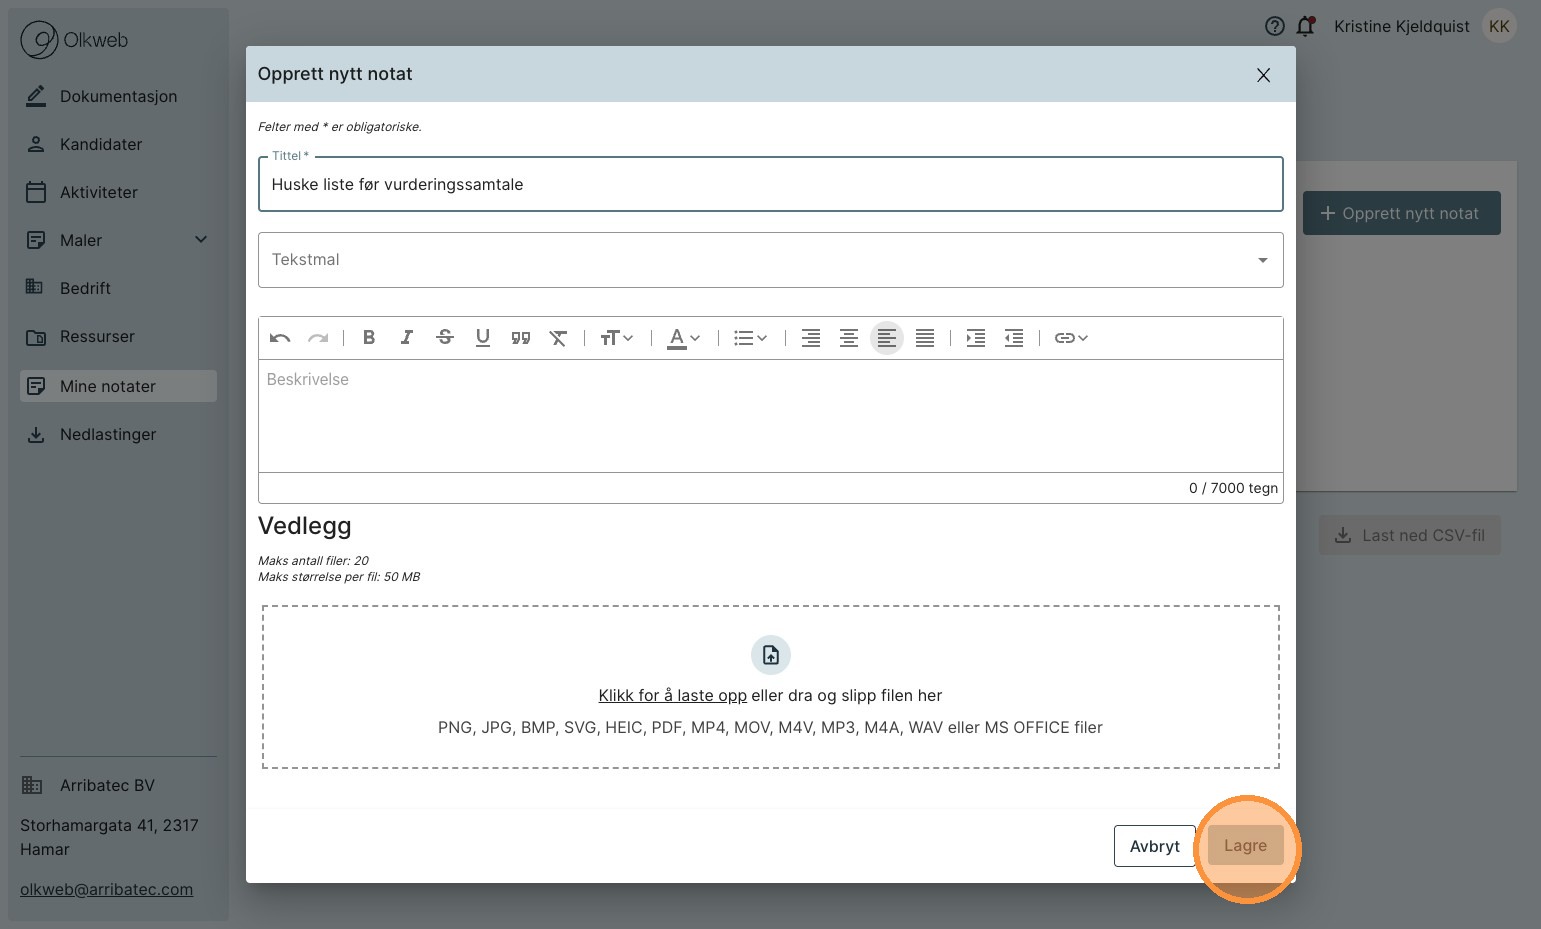1541x929 pixels.
Task: Insert a blockquote
Action: (x=521, y=338)
